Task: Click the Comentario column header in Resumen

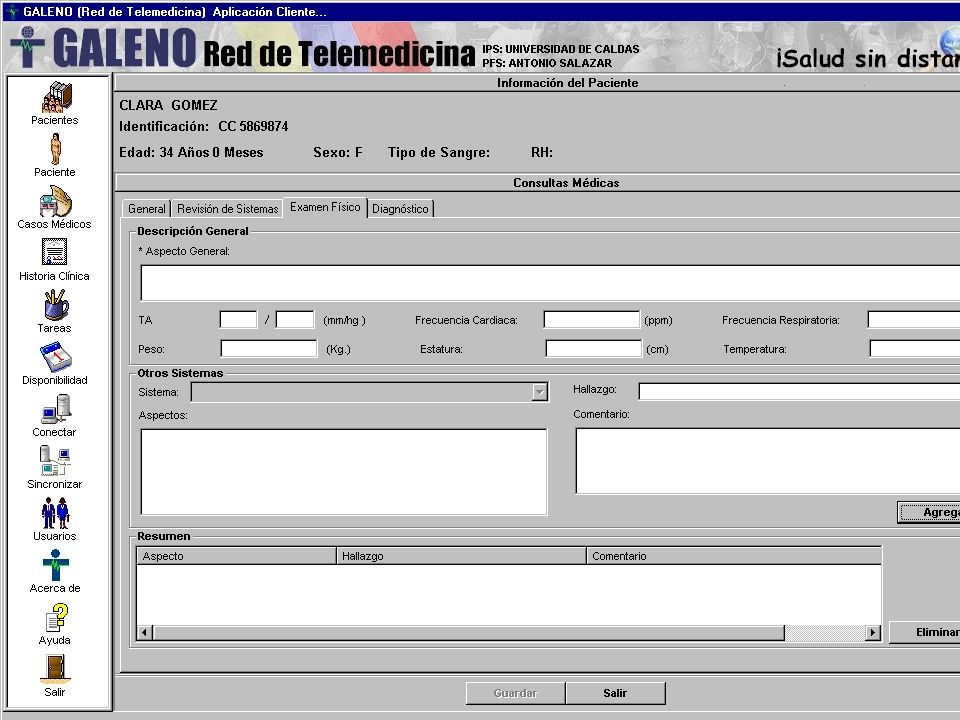Action: pos(734,556)
